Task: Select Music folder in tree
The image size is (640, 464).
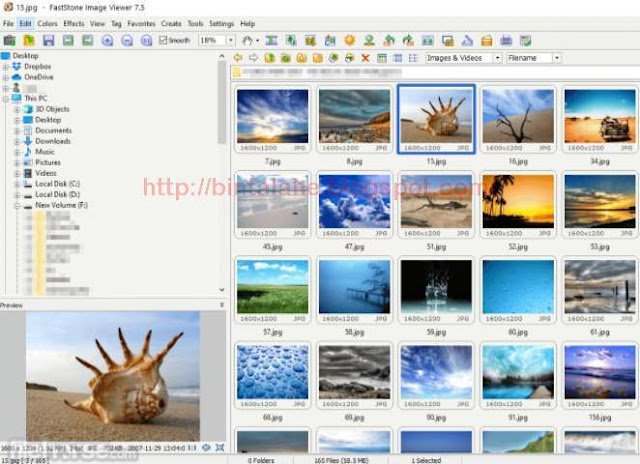Action: [x=45, y=152]
